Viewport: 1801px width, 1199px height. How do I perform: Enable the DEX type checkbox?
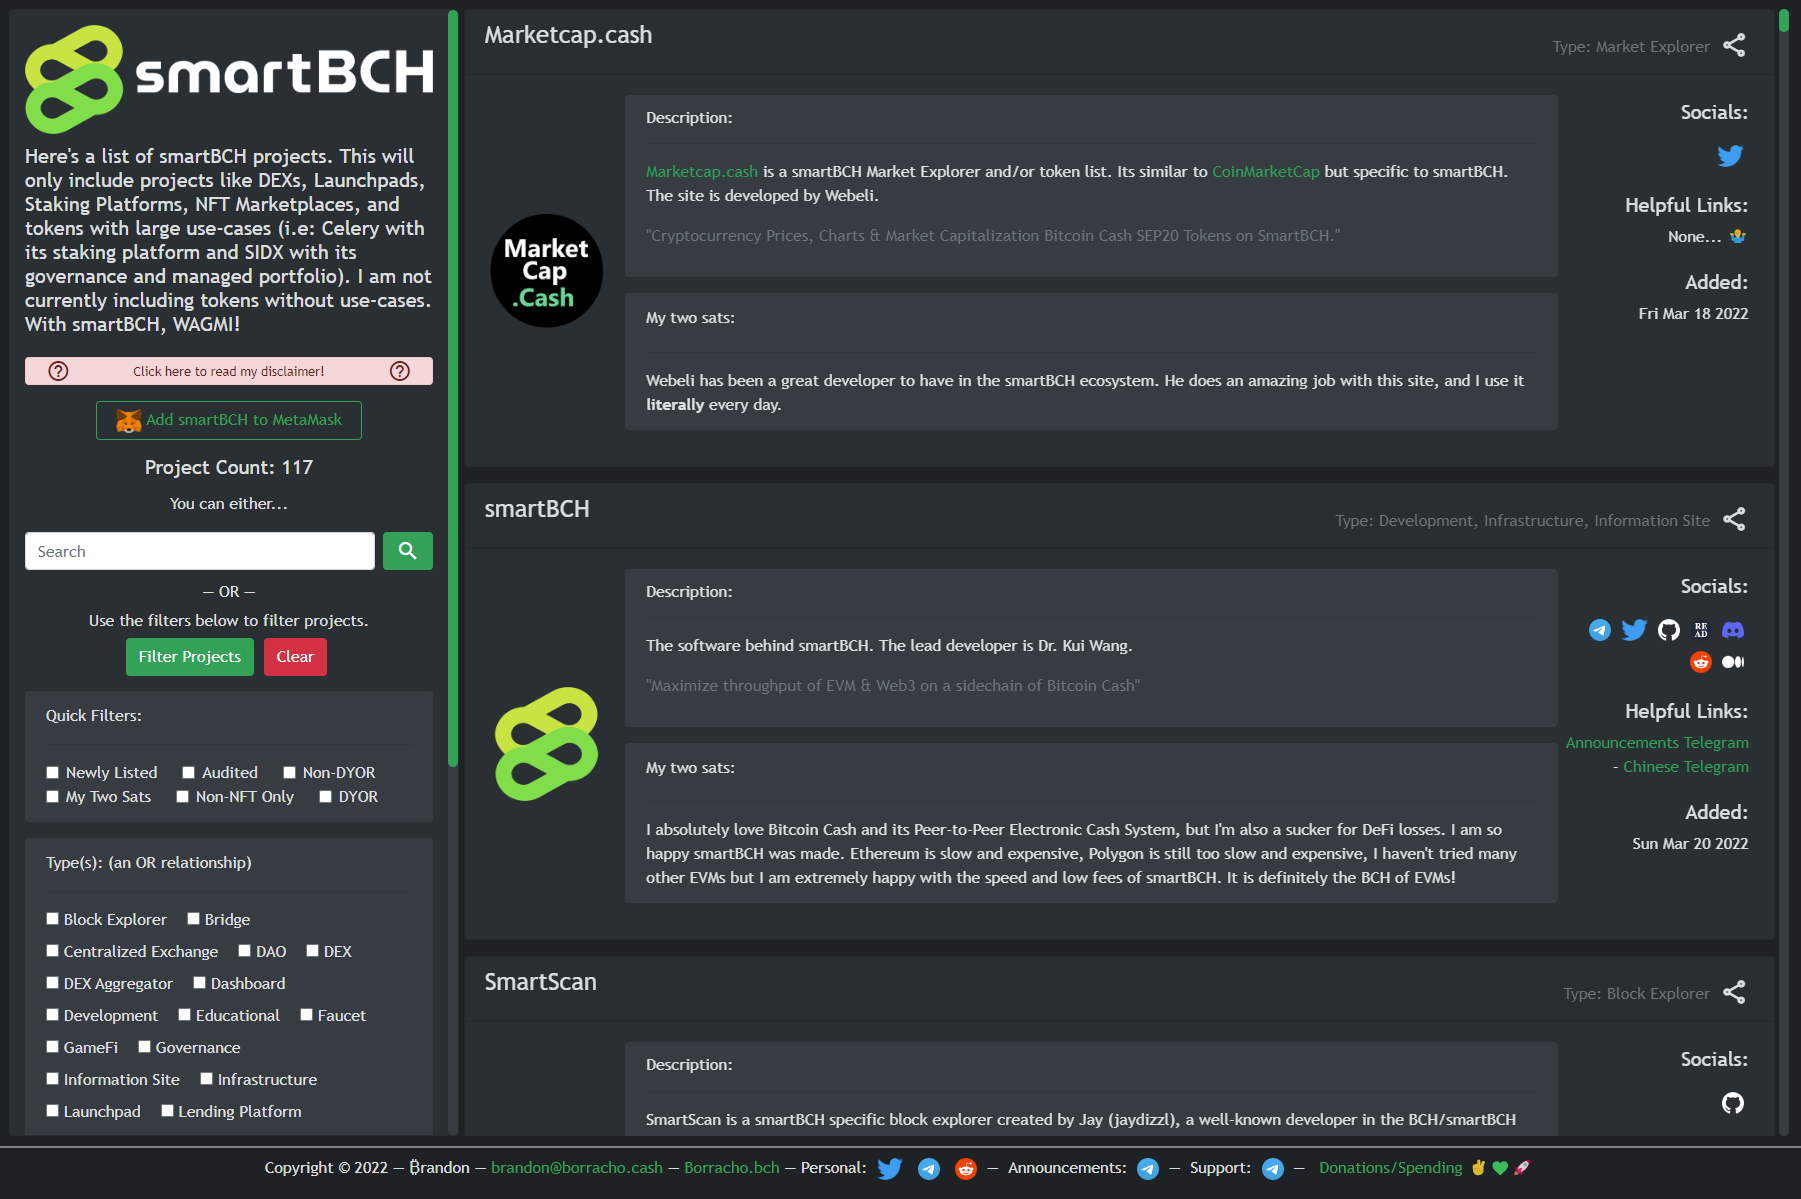point(313,951)
